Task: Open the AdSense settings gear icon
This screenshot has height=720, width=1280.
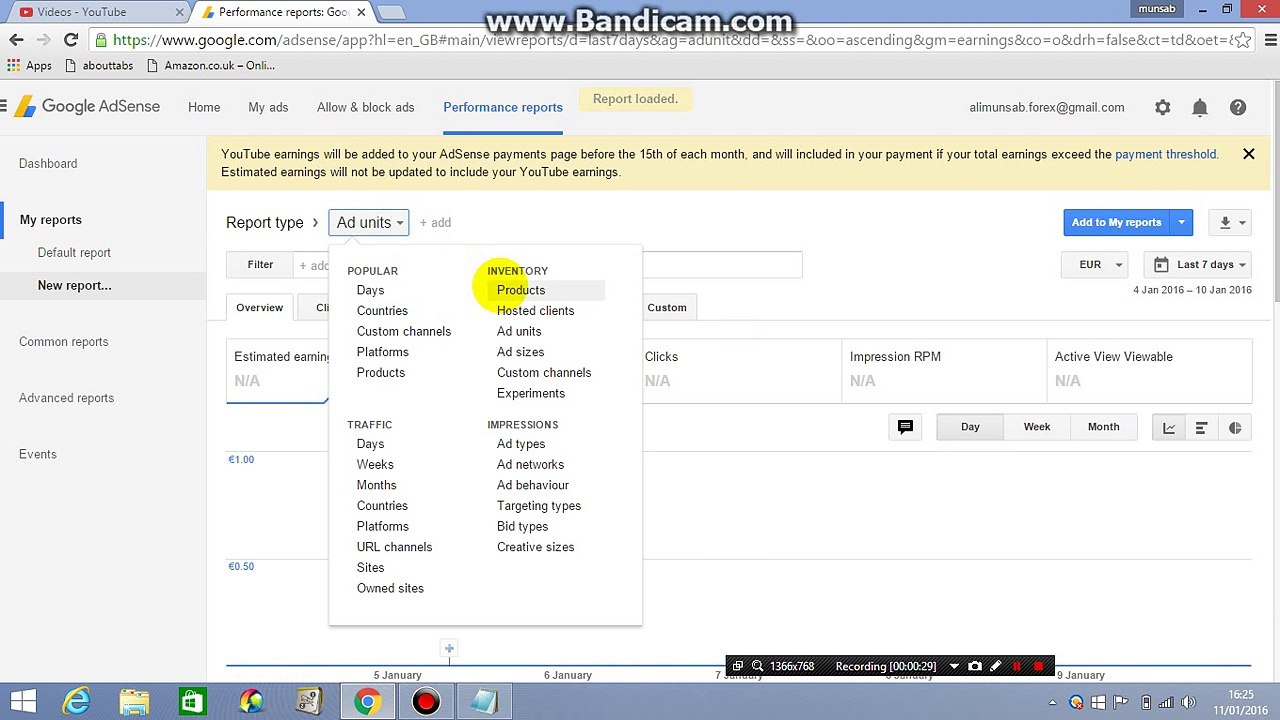Action: click(1162, 107)
